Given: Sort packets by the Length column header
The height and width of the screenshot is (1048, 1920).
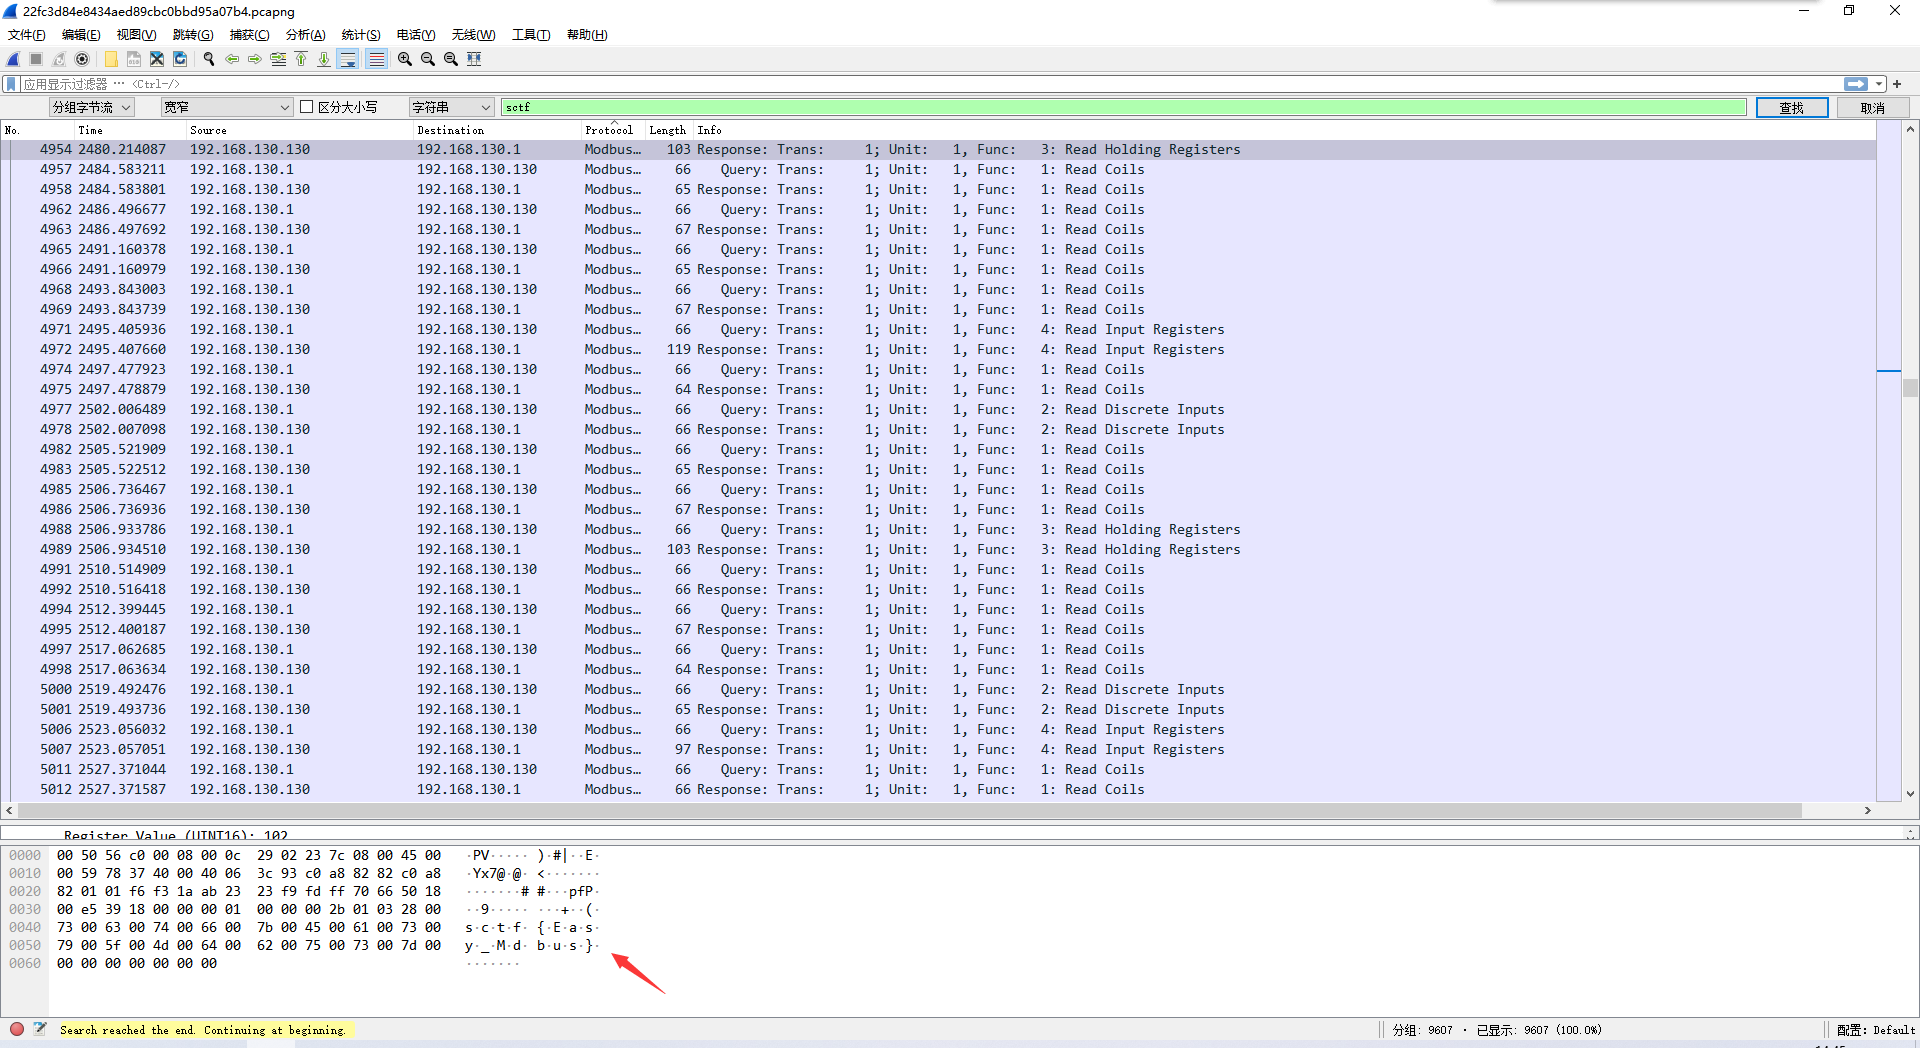Looking at the screenshot, I should [667, 130].
